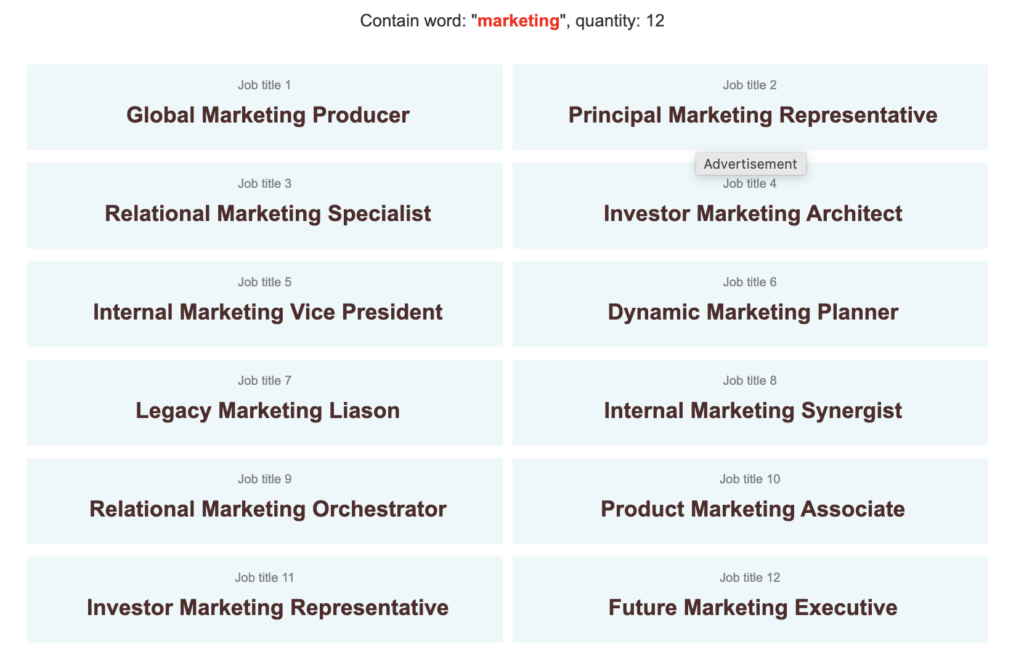Image resolution: width=1024 pixels, height=660 pixels.
Task: Click the Global Marketing Producer card
Action: (x=264, y=107)
